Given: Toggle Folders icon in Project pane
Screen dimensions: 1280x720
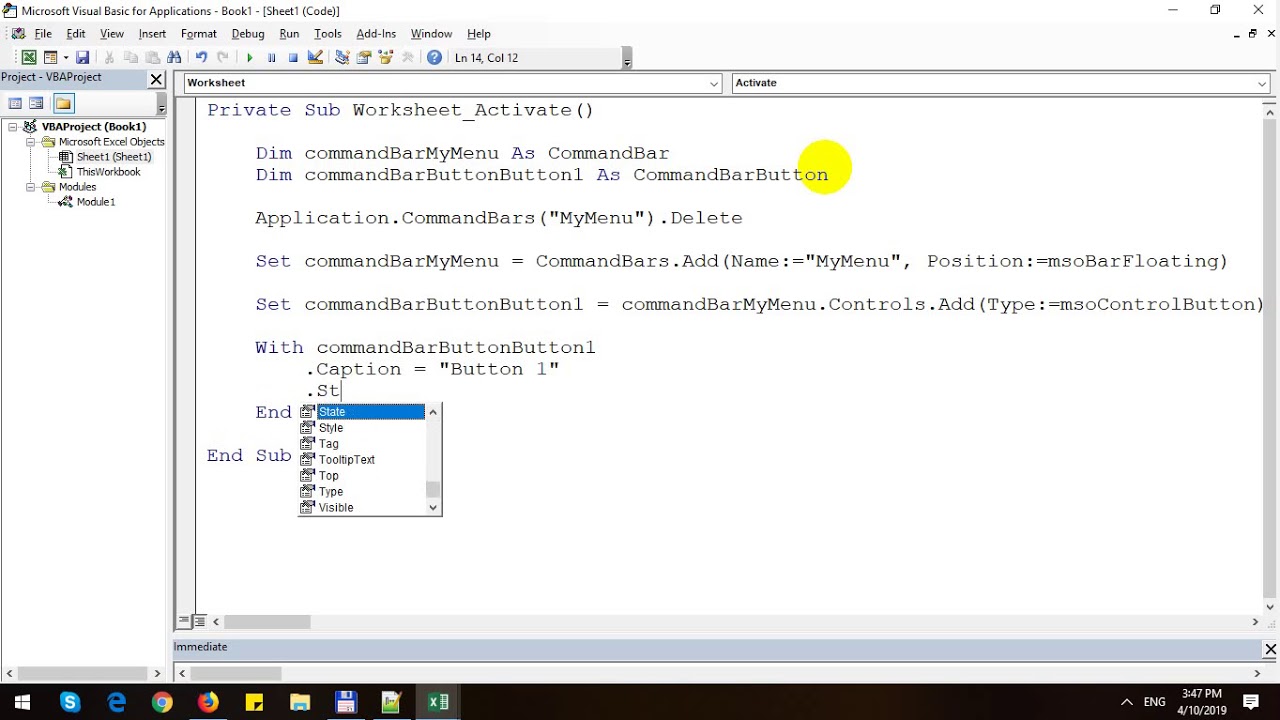Looking at the screenshot, I should pos(63,103).
